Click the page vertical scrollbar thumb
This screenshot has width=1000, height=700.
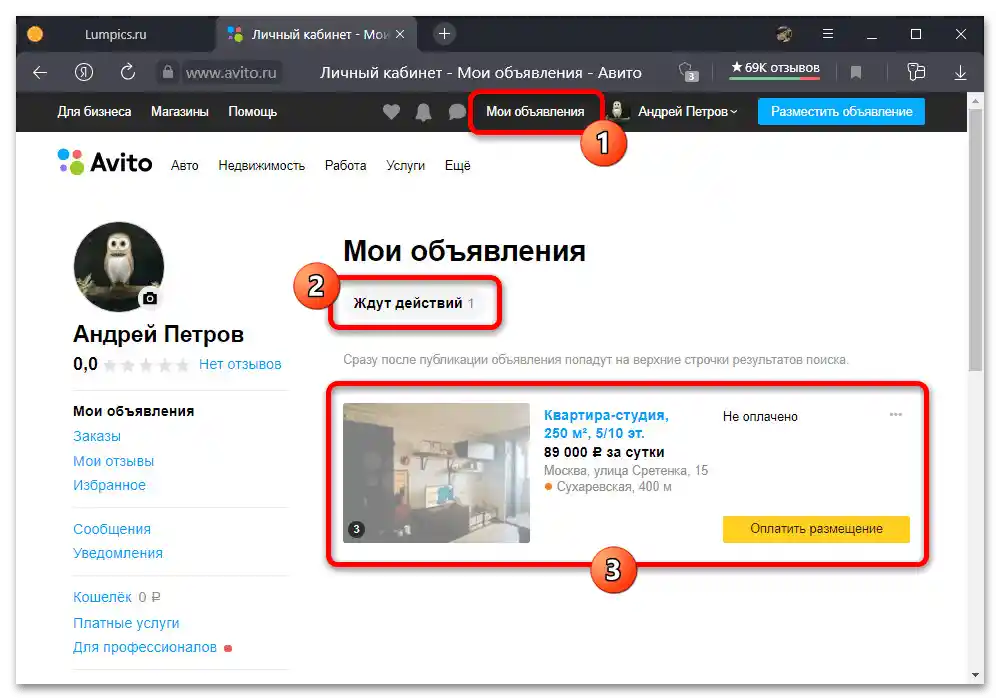coord(975,239)
